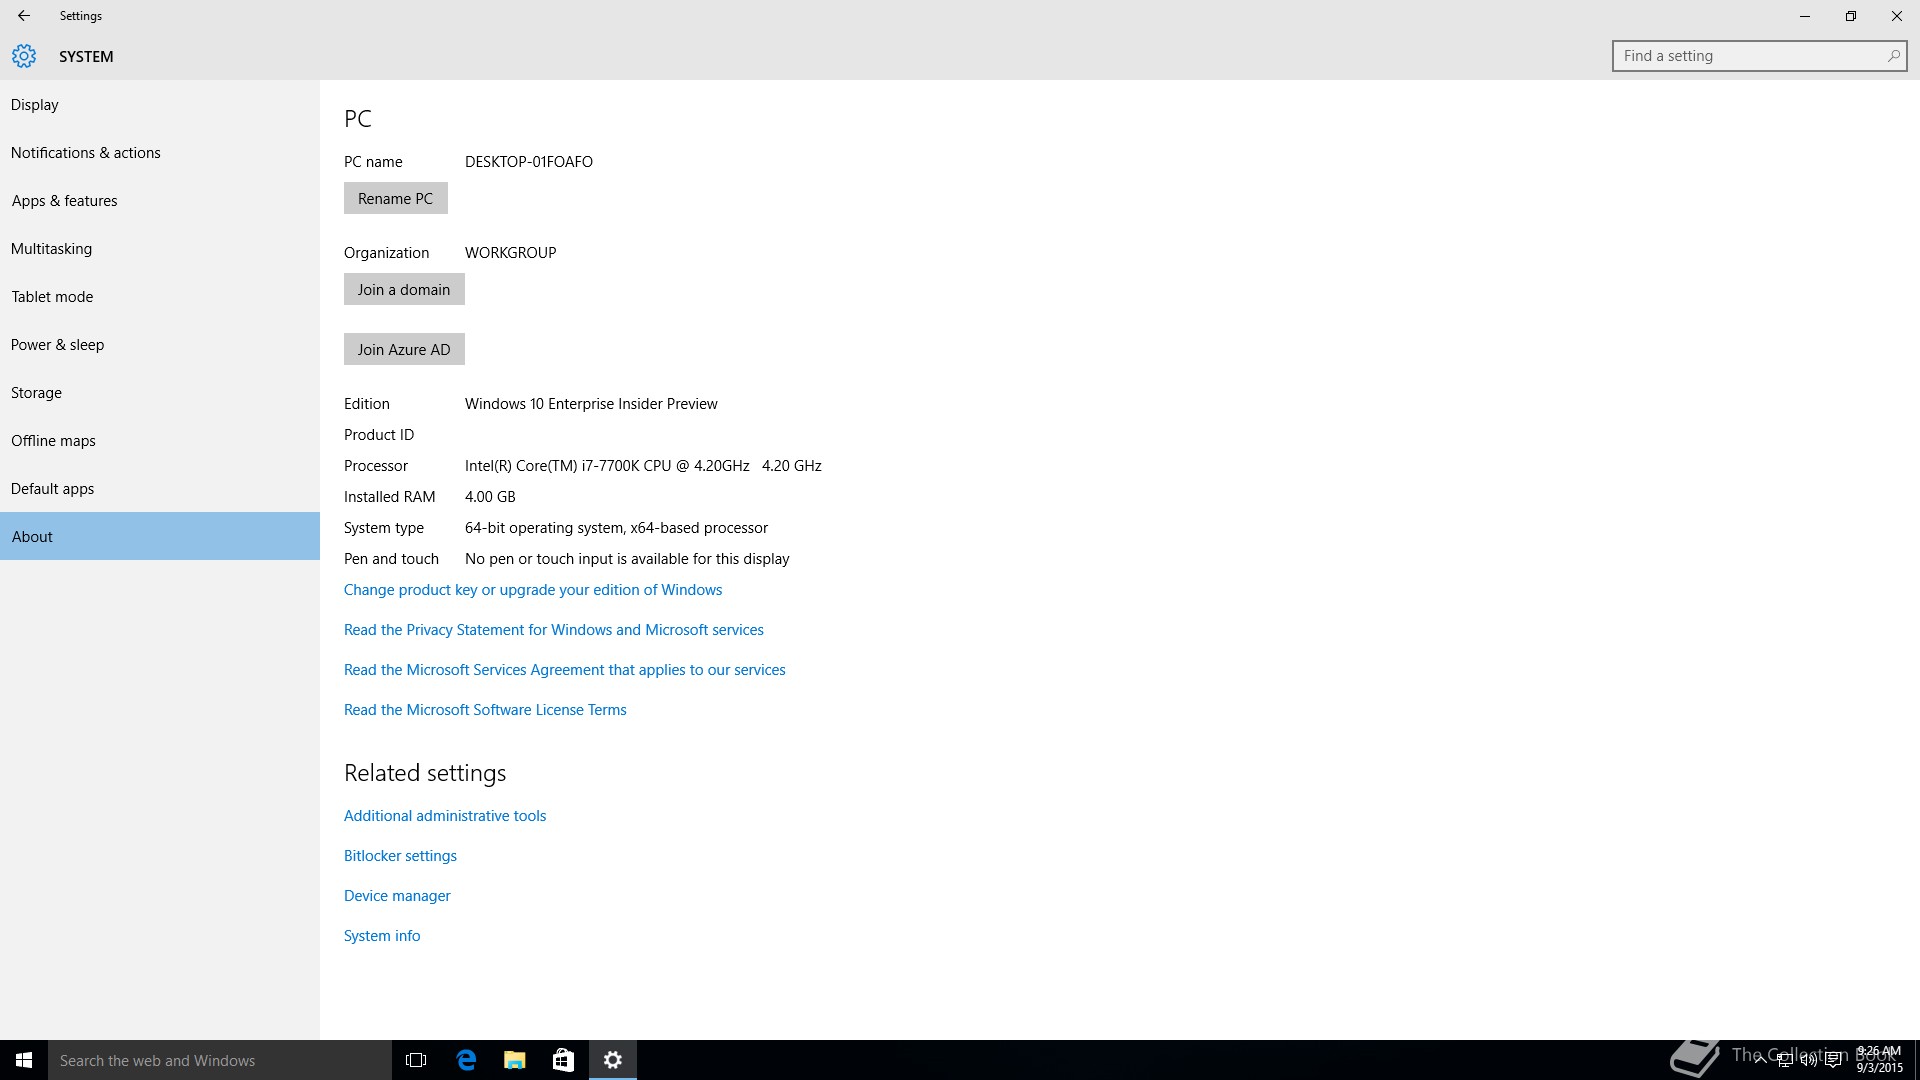Screen dimensions: 1920x1080
Task: Open the Store app from taskbar
Action: point(563,1060)
